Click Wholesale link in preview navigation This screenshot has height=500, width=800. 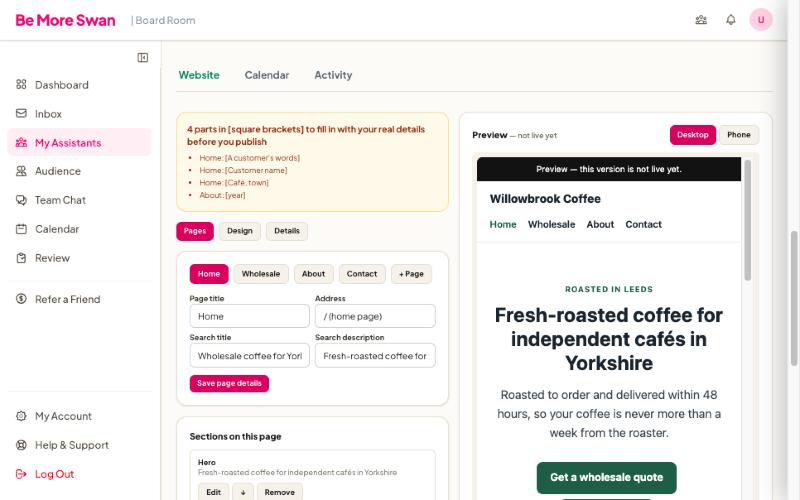click(552, 224)
